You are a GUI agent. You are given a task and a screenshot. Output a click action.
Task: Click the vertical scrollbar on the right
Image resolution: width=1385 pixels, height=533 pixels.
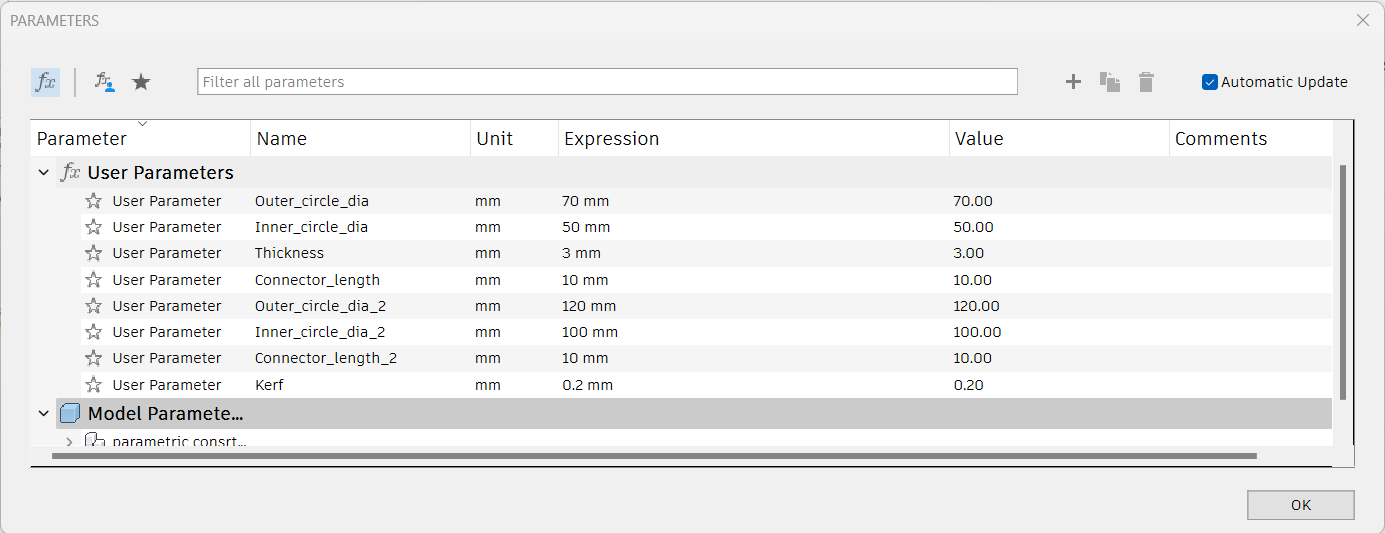pos(1343,282)
